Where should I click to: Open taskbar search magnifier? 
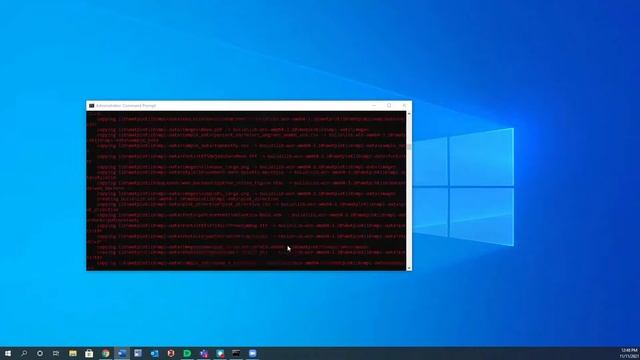(24, 353)
